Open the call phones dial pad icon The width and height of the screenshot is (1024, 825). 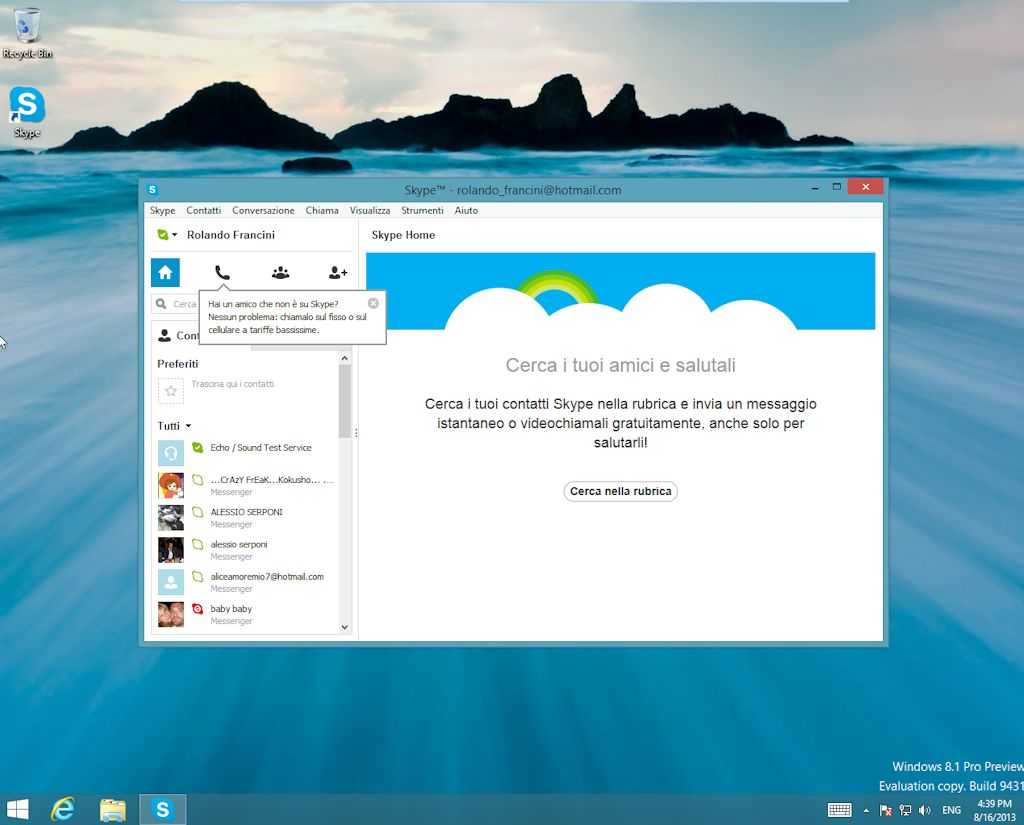223,272
